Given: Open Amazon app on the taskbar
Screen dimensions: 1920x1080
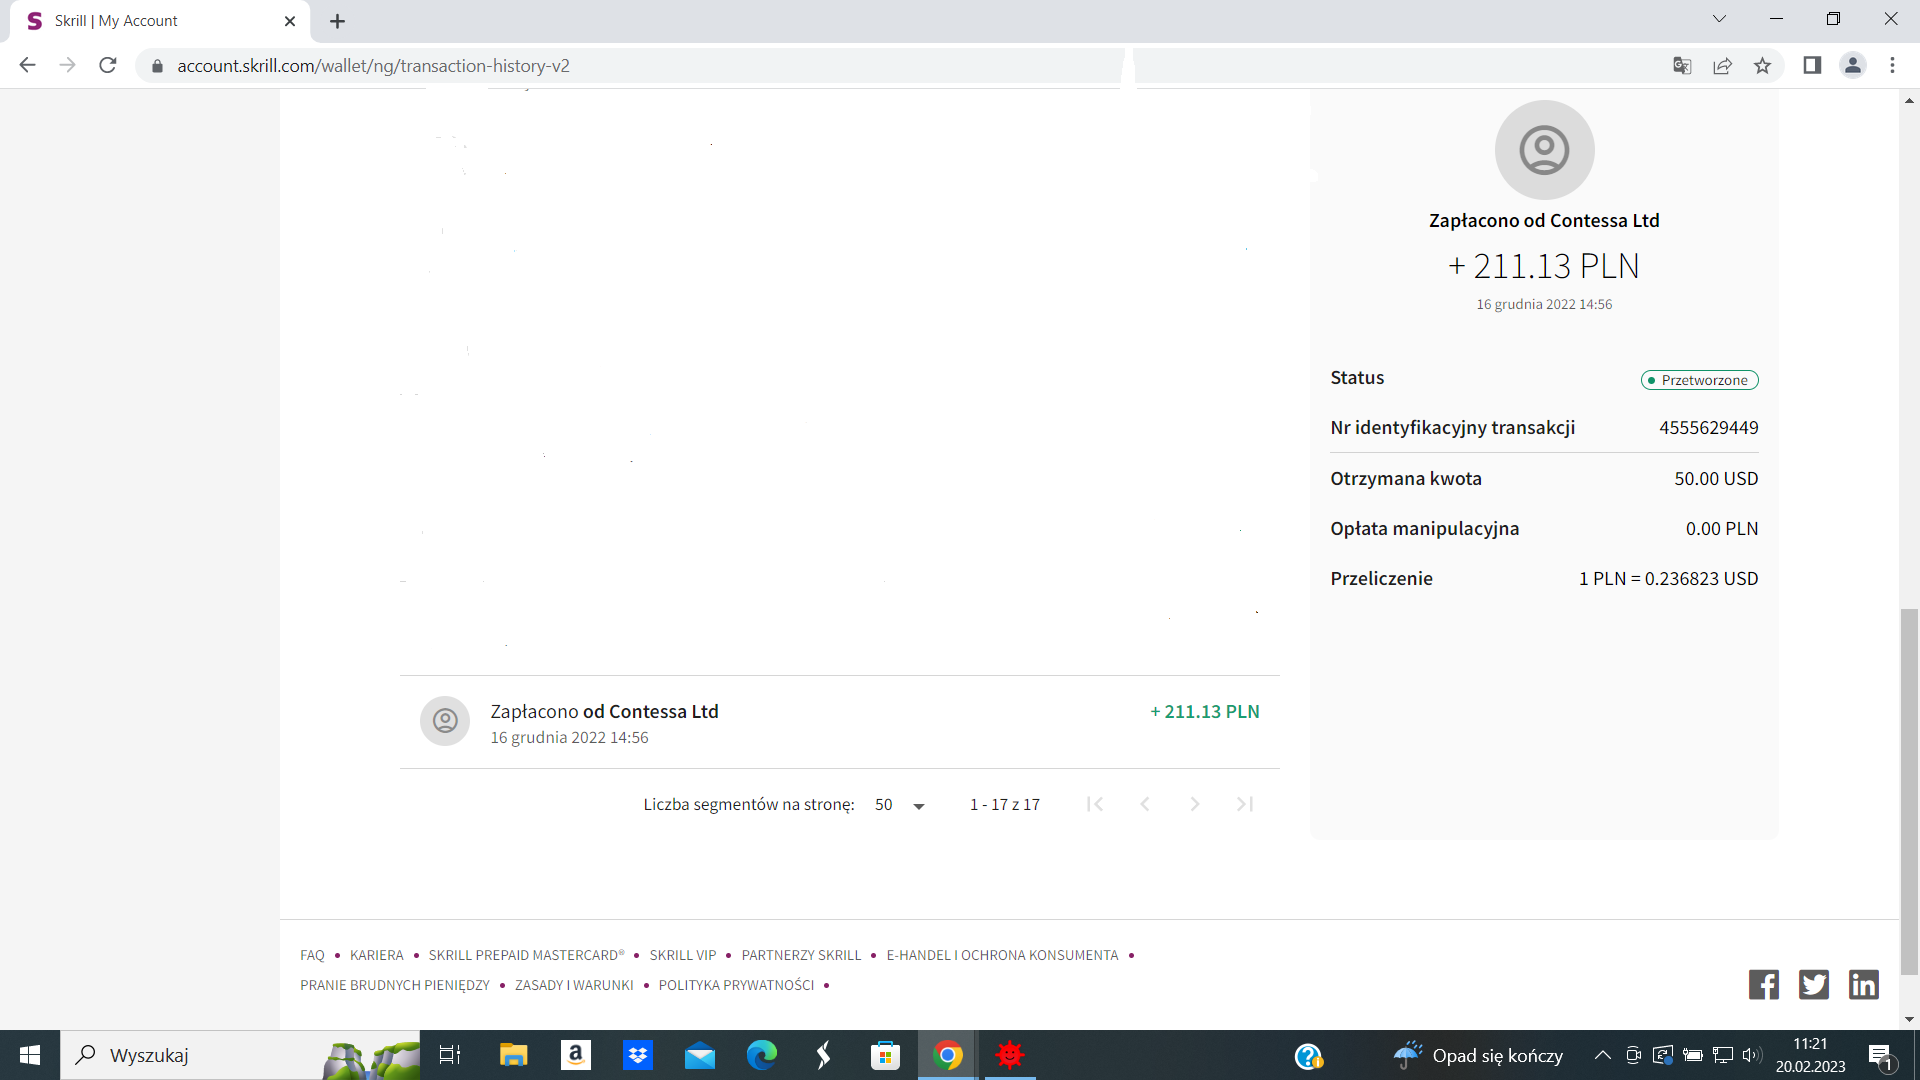Looking at the screenshot, I should coord(576,1055).
